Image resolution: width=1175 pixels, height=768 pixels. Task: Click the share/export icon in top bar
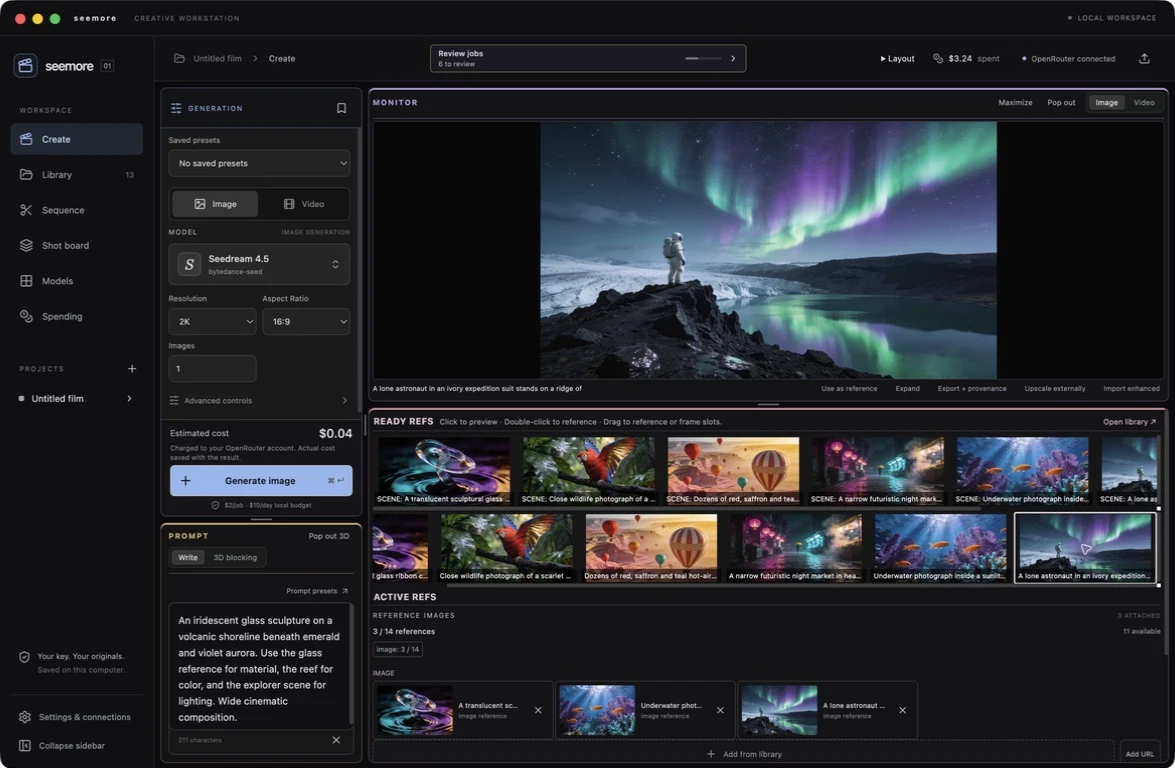pyautogui.click(x=1144, y=58)
